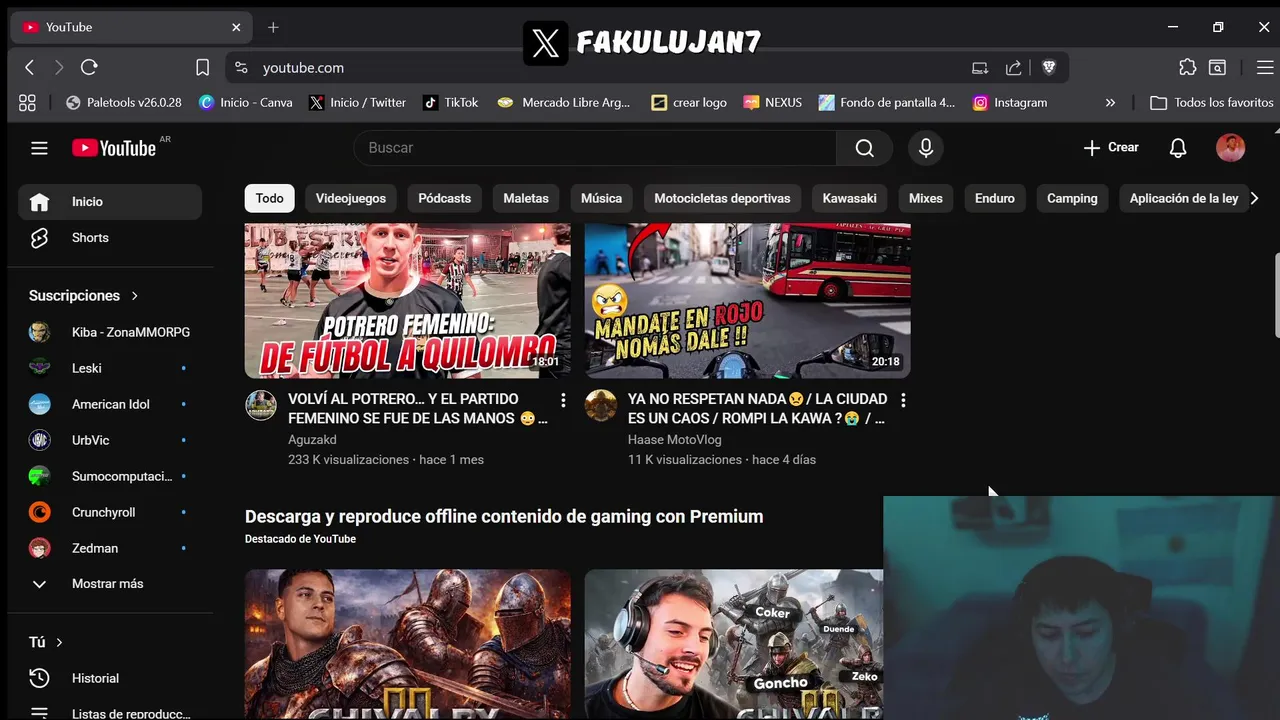Expand the Suscripciones section
Viewport: 1280px width, 720px height.
click(x=84, y=296)
